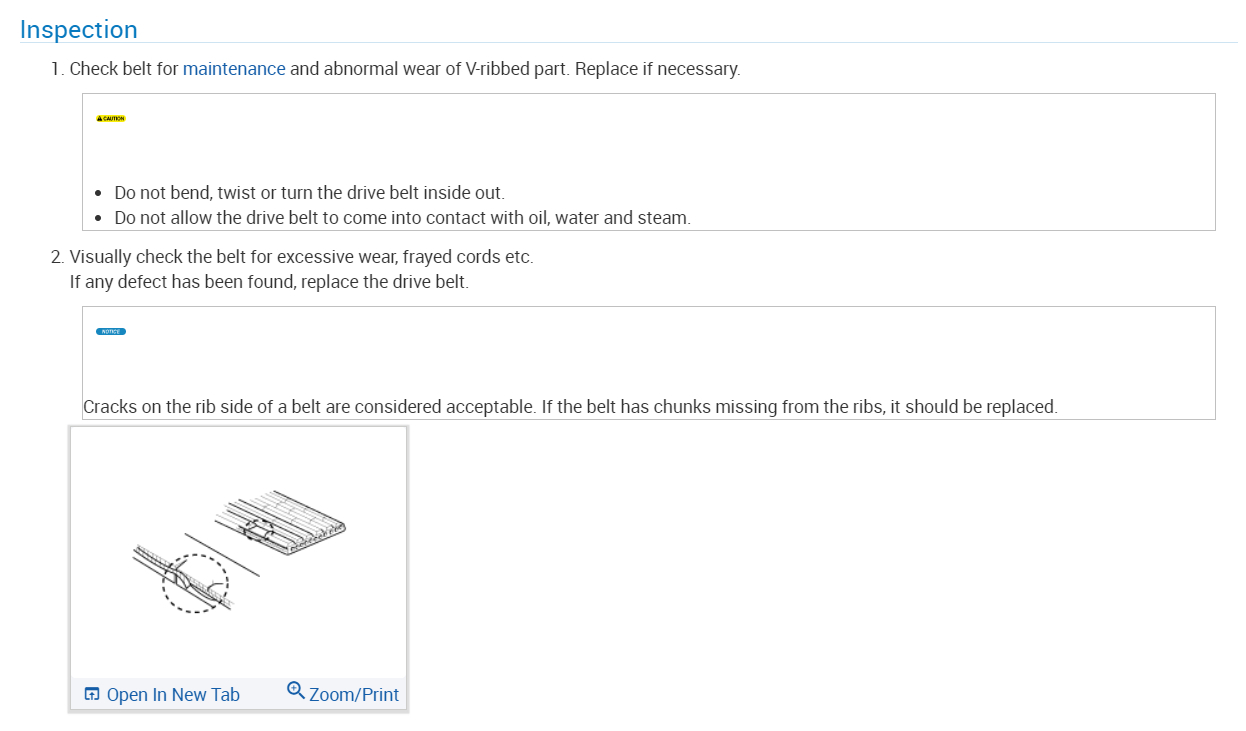
Task: Click the "Inspection" section heading
Action: click(79, 29)
